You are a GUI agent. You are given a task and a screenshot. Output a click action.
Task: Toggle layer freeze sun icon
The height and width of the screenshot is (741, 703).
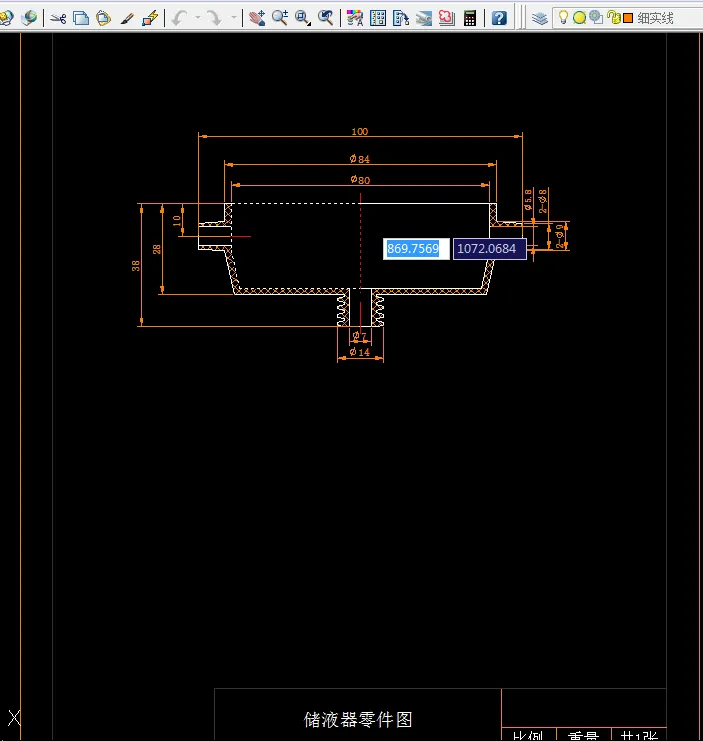pos(579,18)
